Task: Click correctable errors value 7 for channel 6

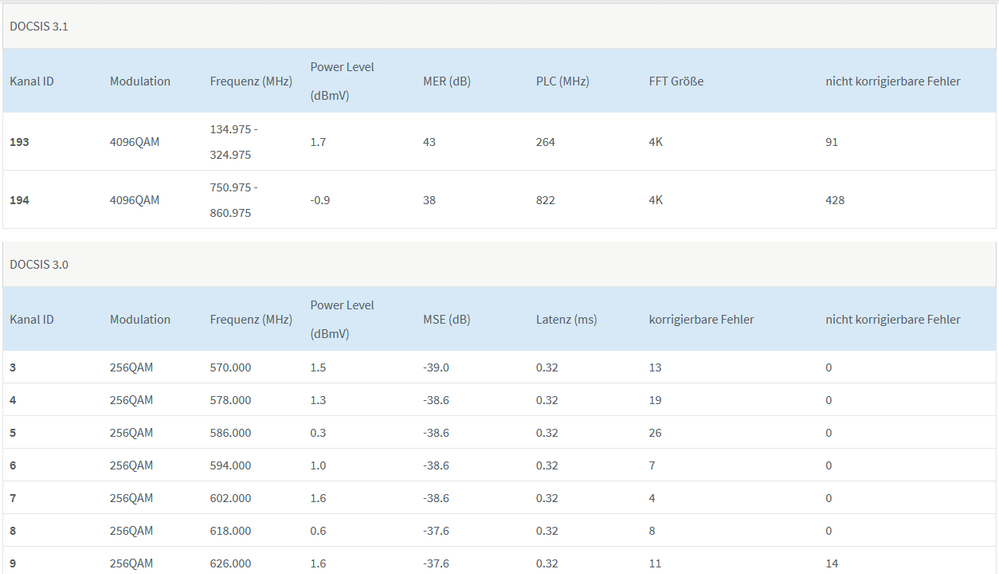Action: click(652, 466)
